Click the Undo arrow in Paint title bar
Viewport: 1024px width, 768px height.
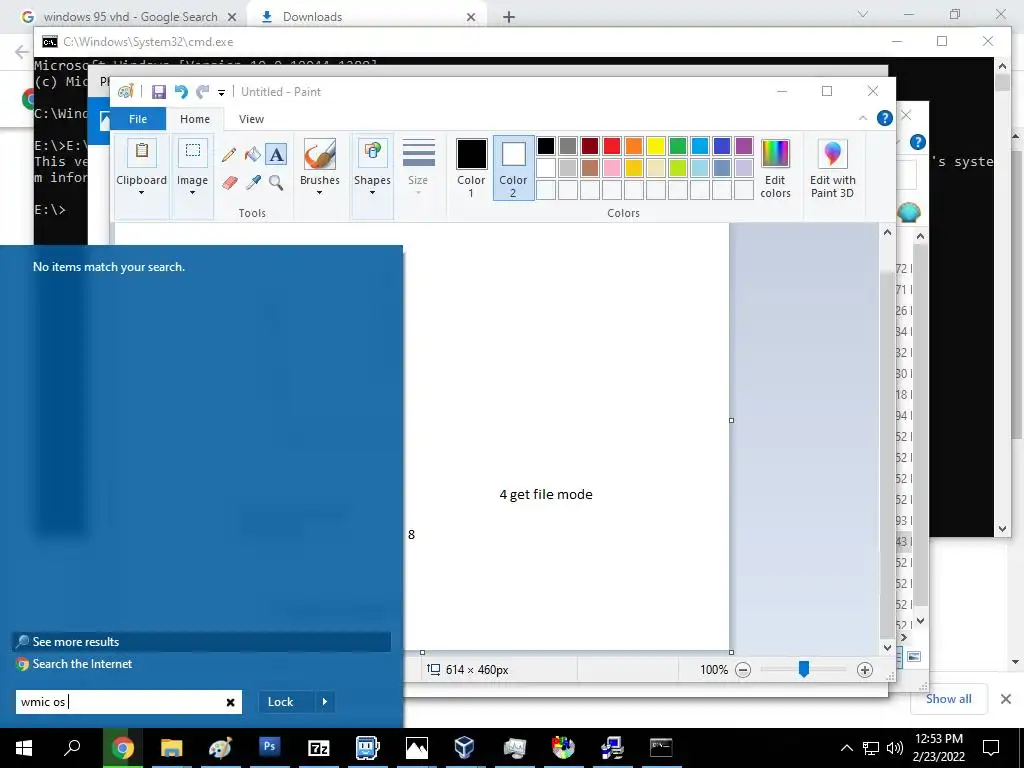tap(181, 92)
